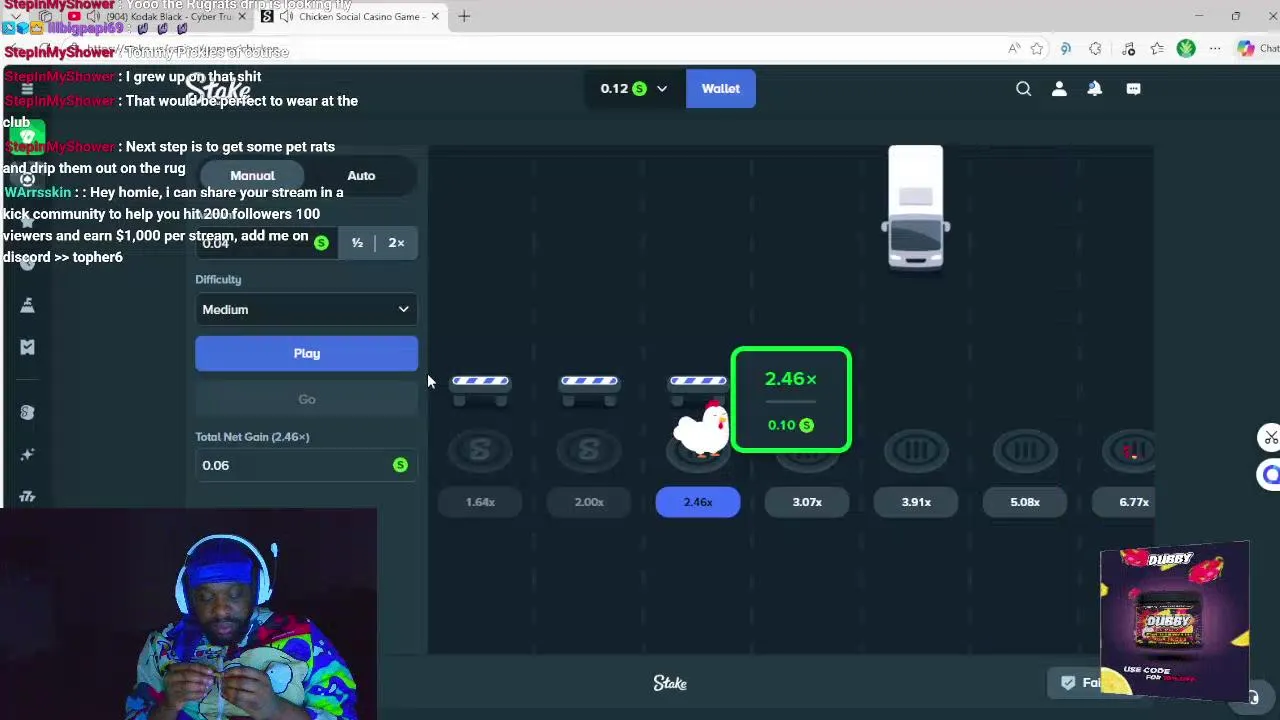Open a new browser tab
Image resolution: width=1280 pixels, height=720 pixels.
pyautogui.click(x=464, y=16)
